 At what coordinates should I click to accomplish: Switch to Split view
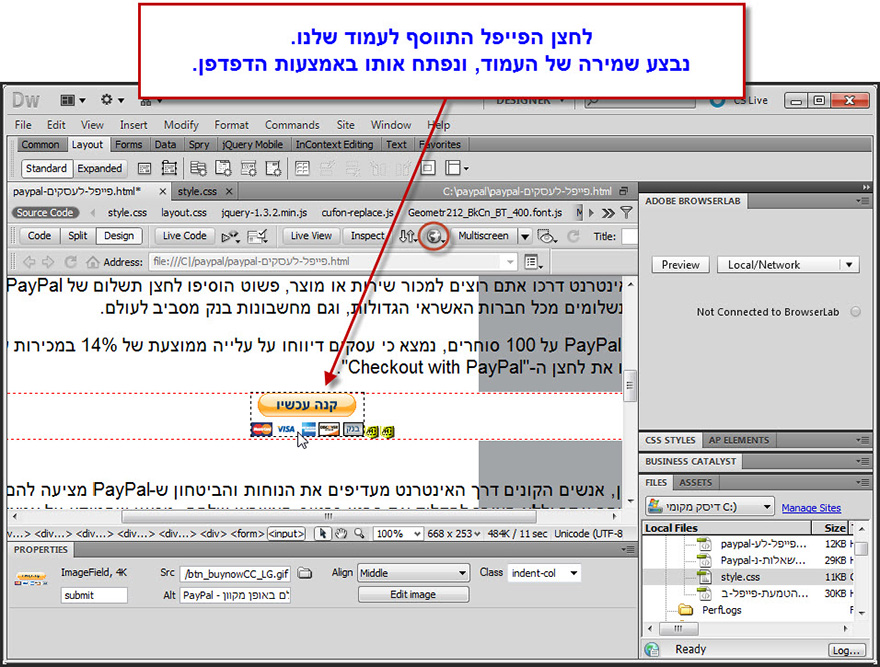tap(77, 236)
